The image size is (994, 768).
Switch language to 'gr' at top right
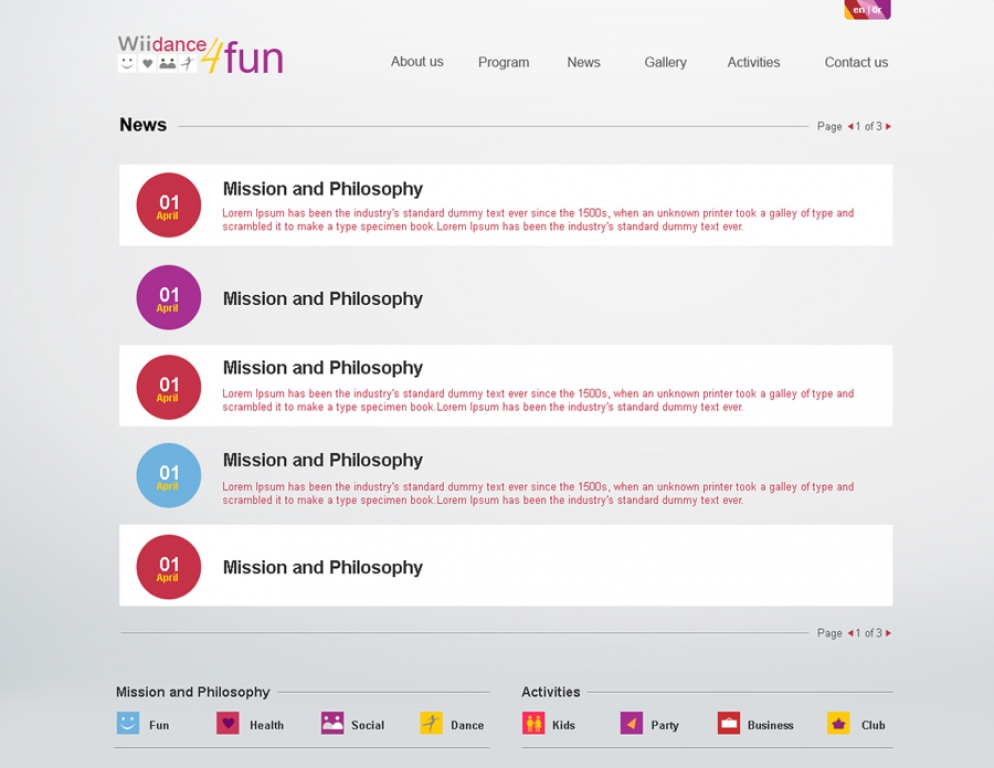877,10
